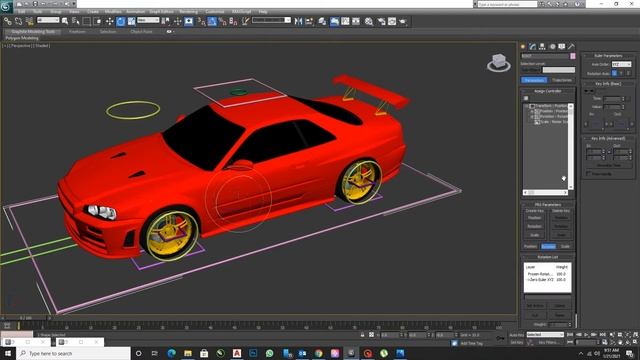640x360 pixels.
Task: Switch to the Freeform ribbon tab
Action: [x=77, y=31]
